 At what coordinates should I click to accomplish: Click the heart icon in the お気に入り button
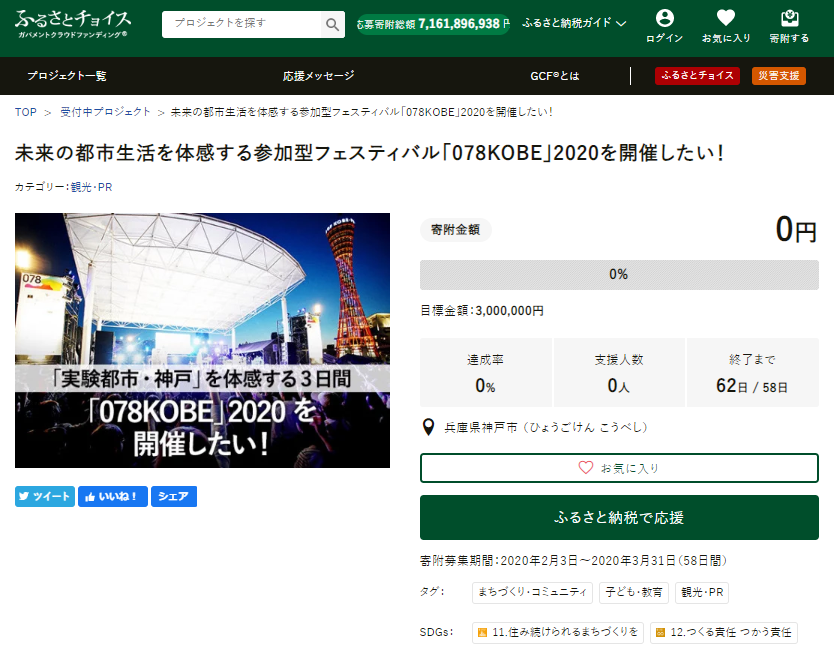(586, 468)
